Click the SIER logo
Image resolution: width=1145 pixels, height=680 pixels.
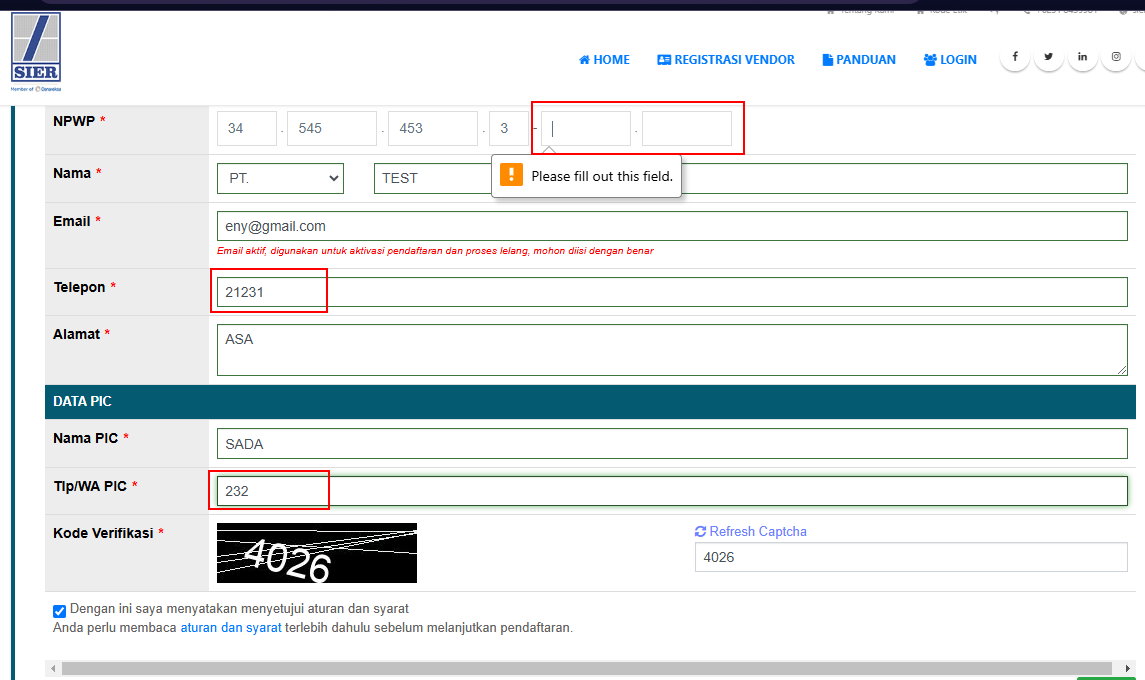[x=36, y=51]
